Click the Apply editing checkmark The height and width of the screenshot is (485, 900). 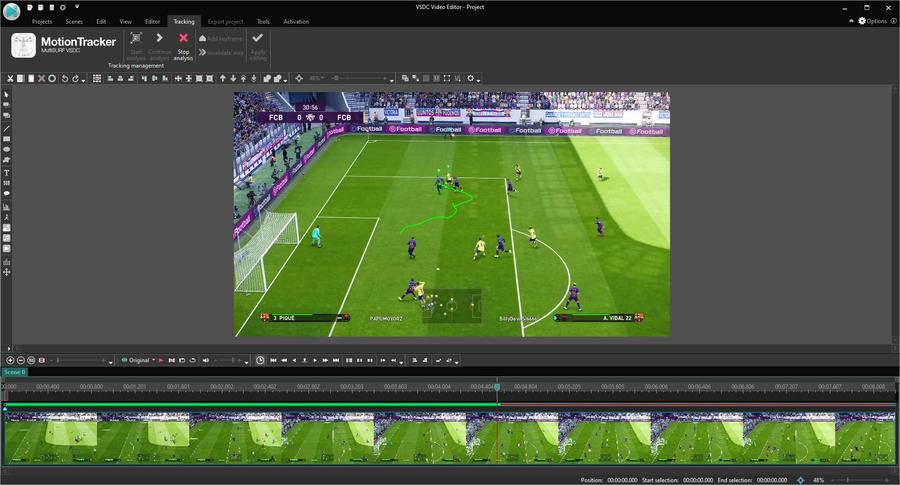[258, 38]
